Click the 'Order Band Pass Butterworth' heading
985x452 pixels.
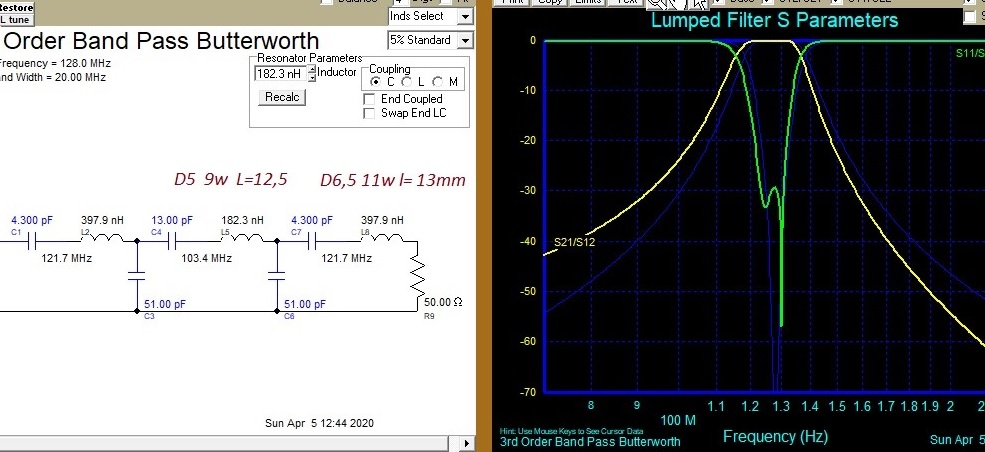161,41
